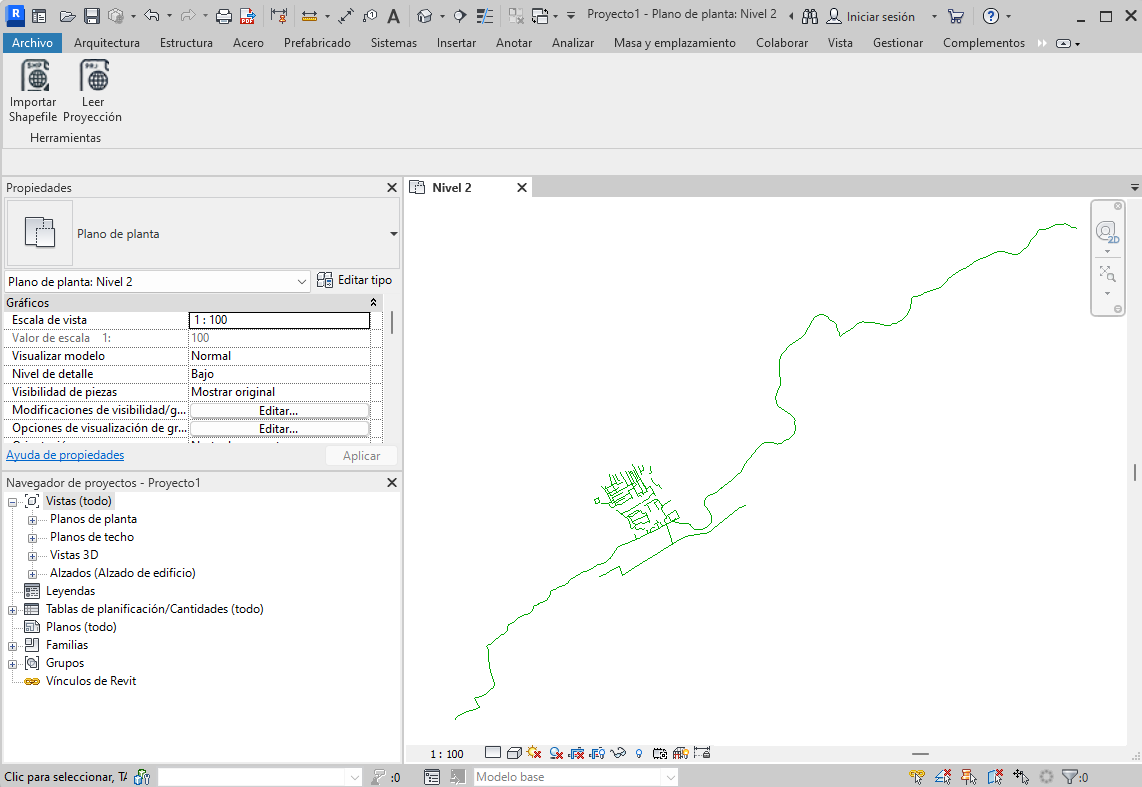1142x787 pixels.
Task: Click the Crop View icon in view control bar
Action: [576, 753]
